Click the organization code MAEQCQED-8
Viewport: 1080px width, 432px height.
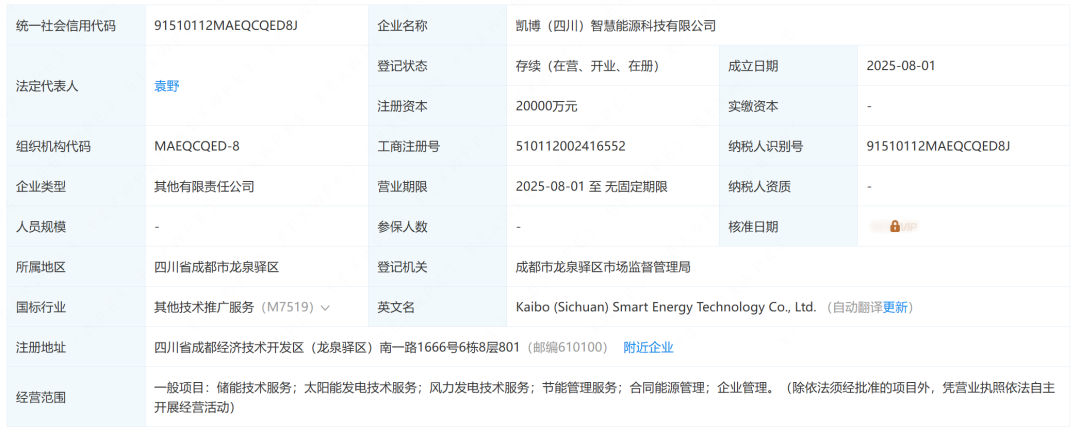pyautogui.click(x=197, y=146)
